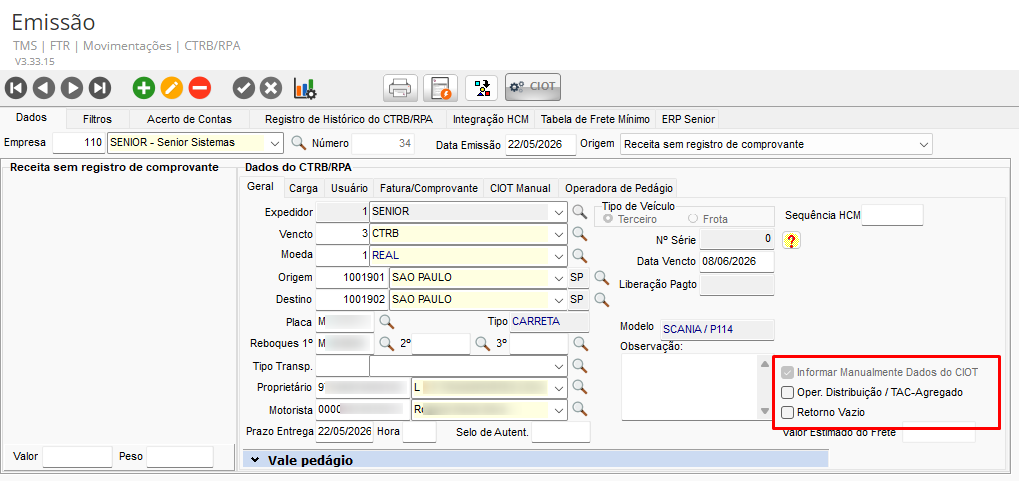Check the Retorno Vazio option
Image resolution: width=1019 pixels, height=481 pixels.
point(787,412)
